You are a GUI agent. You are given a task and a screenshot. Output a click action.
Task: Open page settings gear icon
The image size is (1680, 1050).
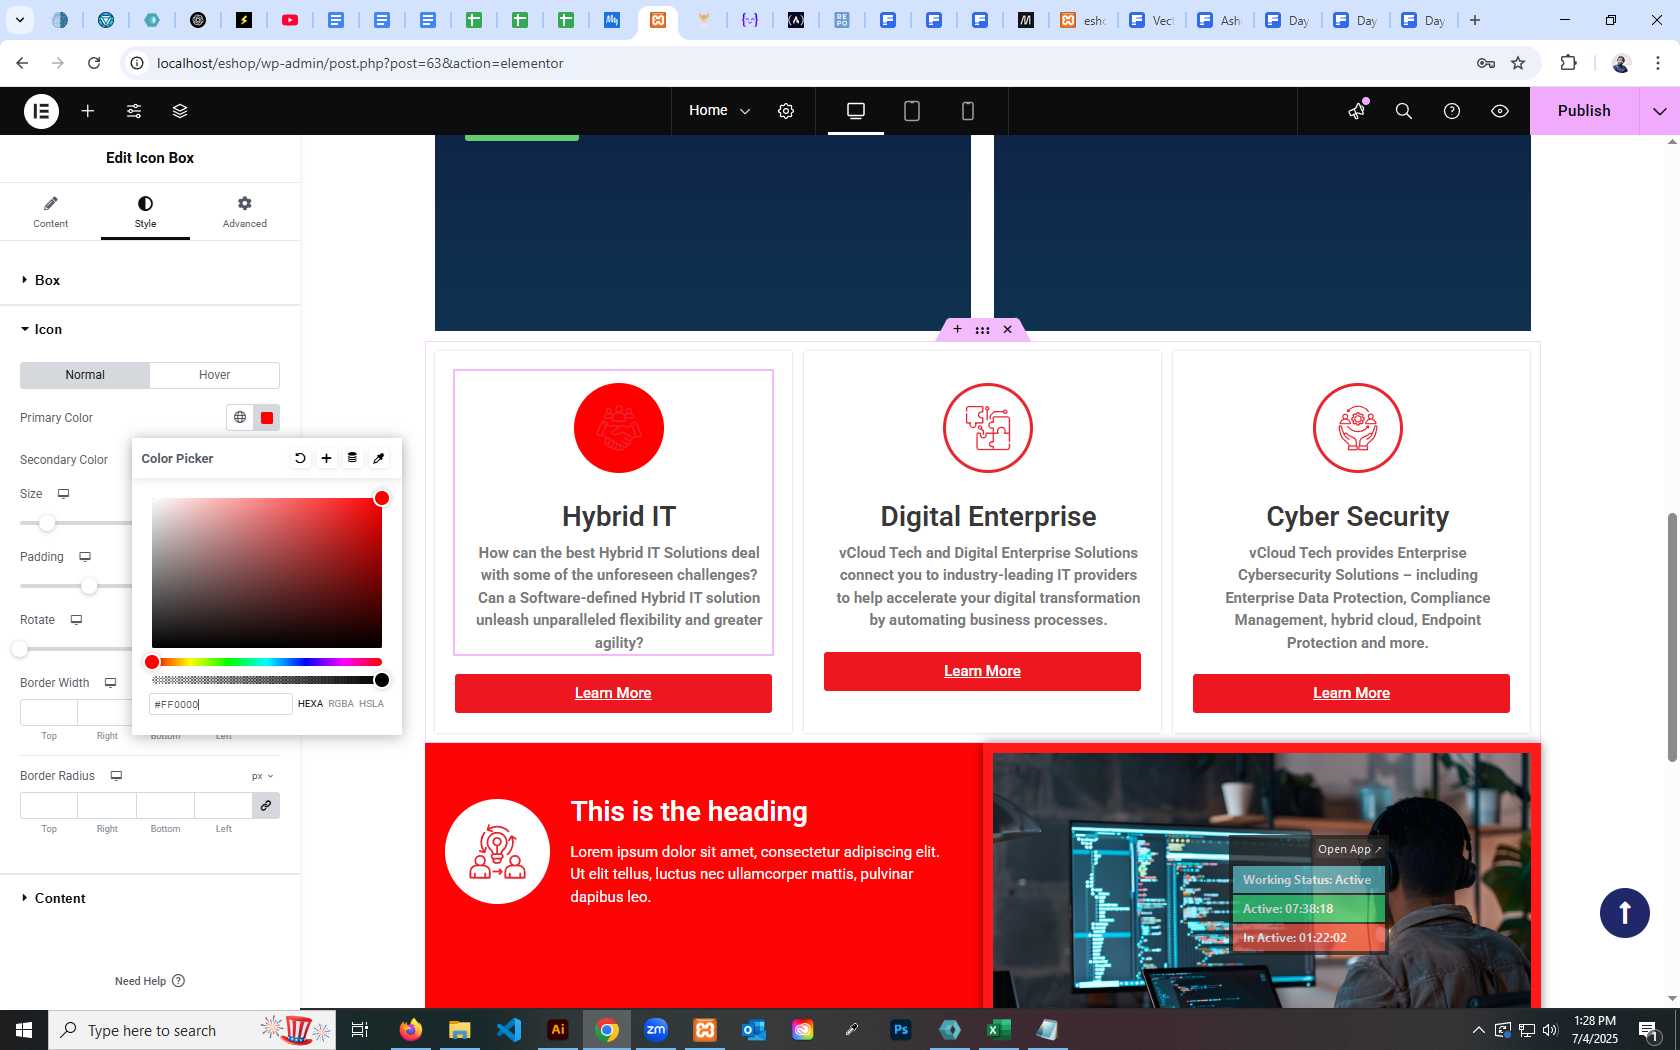click(786, 111)
